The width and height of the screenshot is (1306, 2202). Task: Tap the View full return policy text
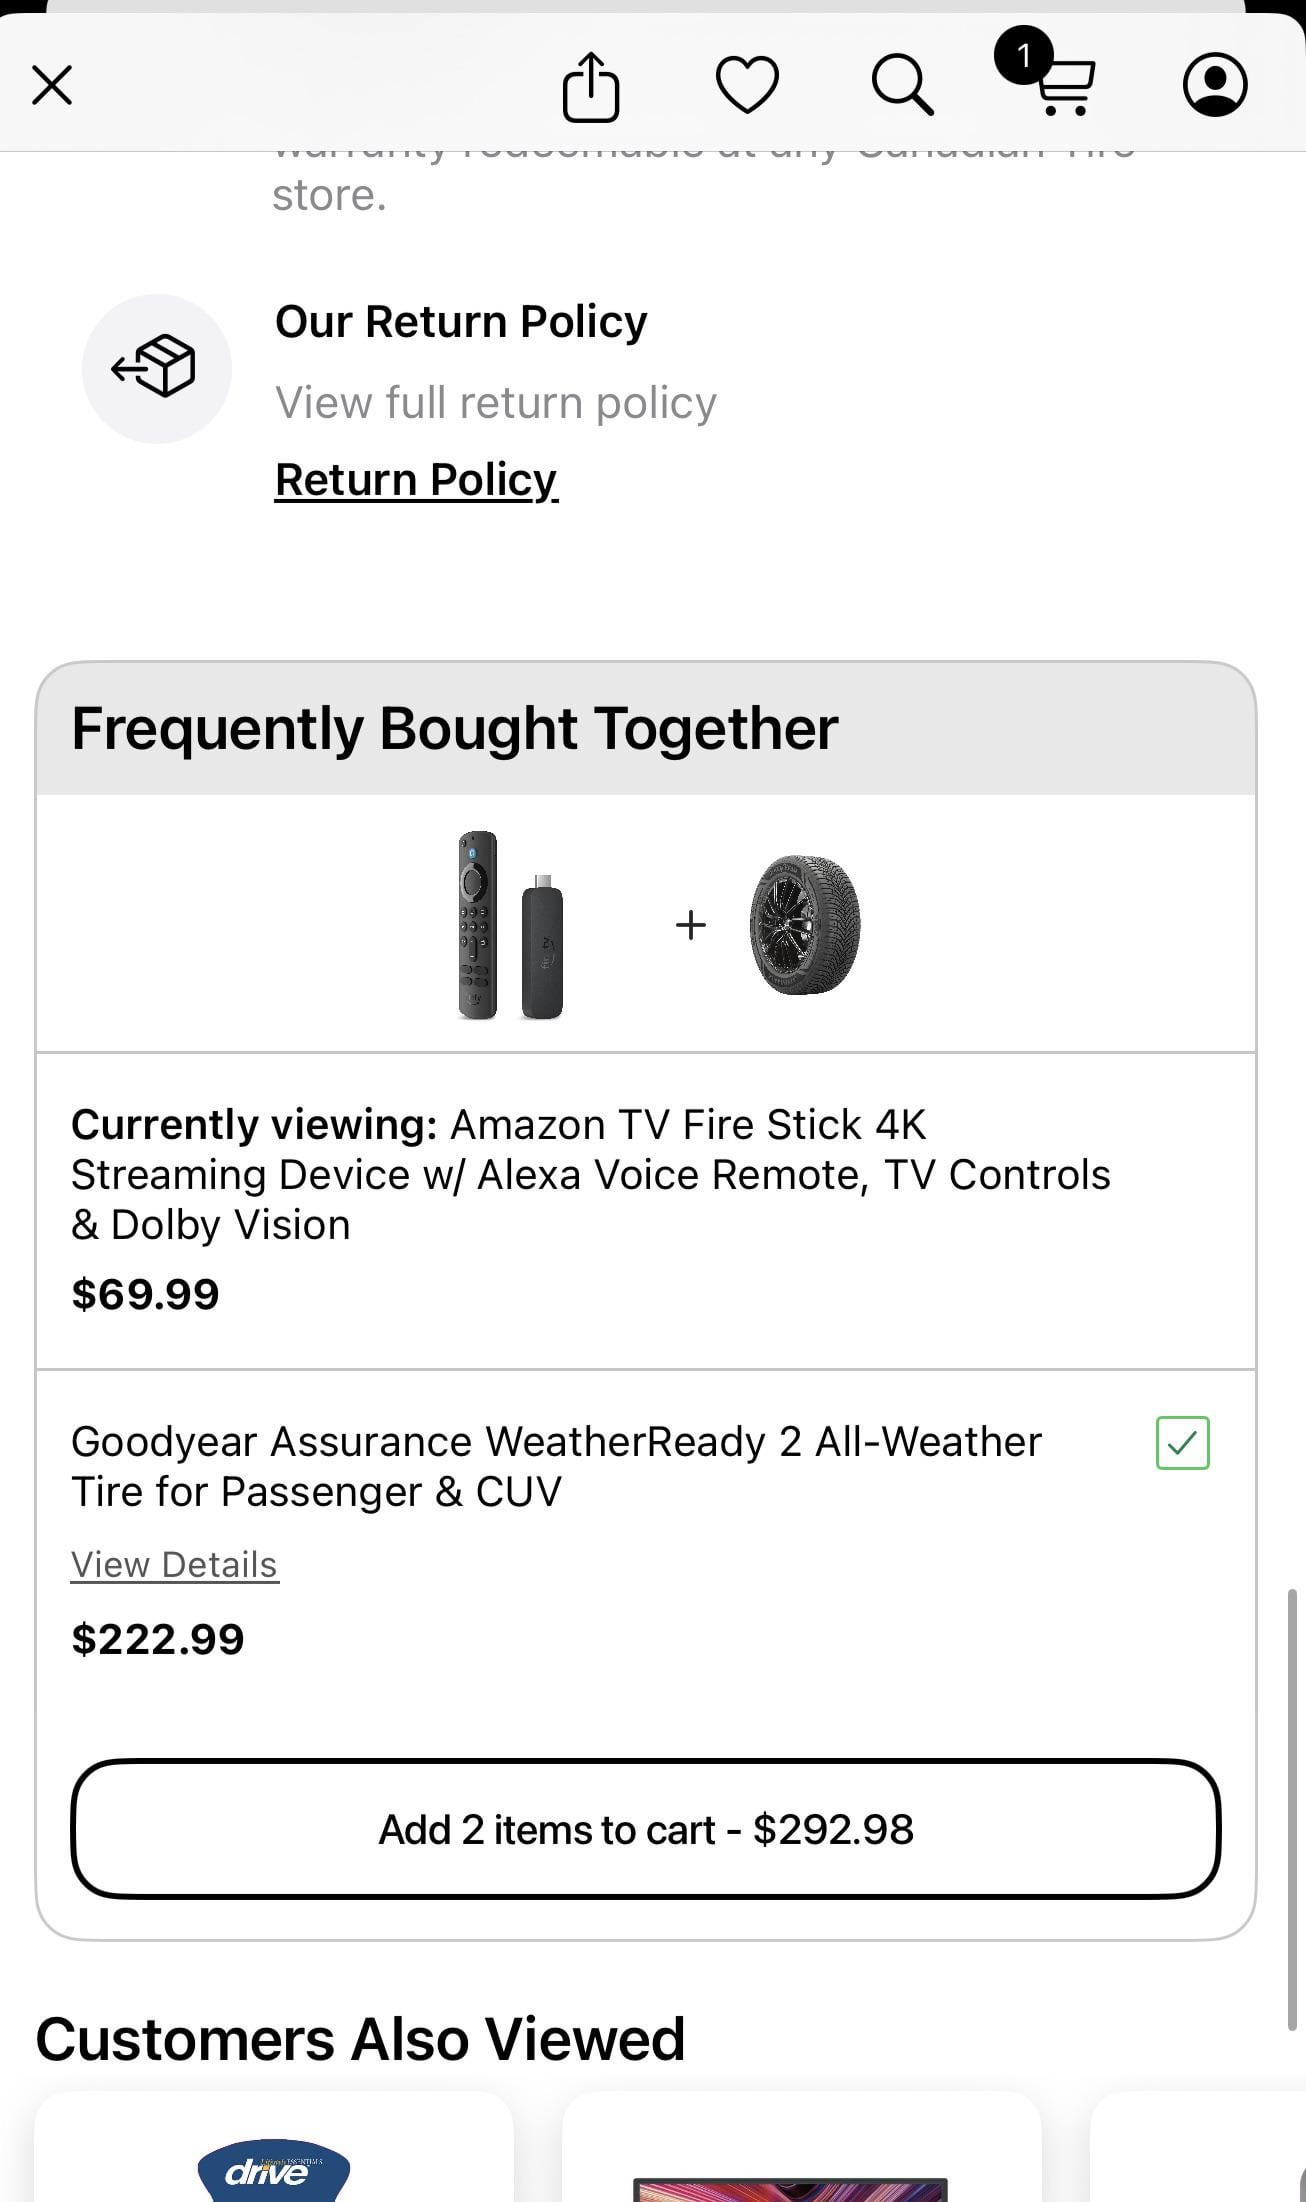[496, 403]
